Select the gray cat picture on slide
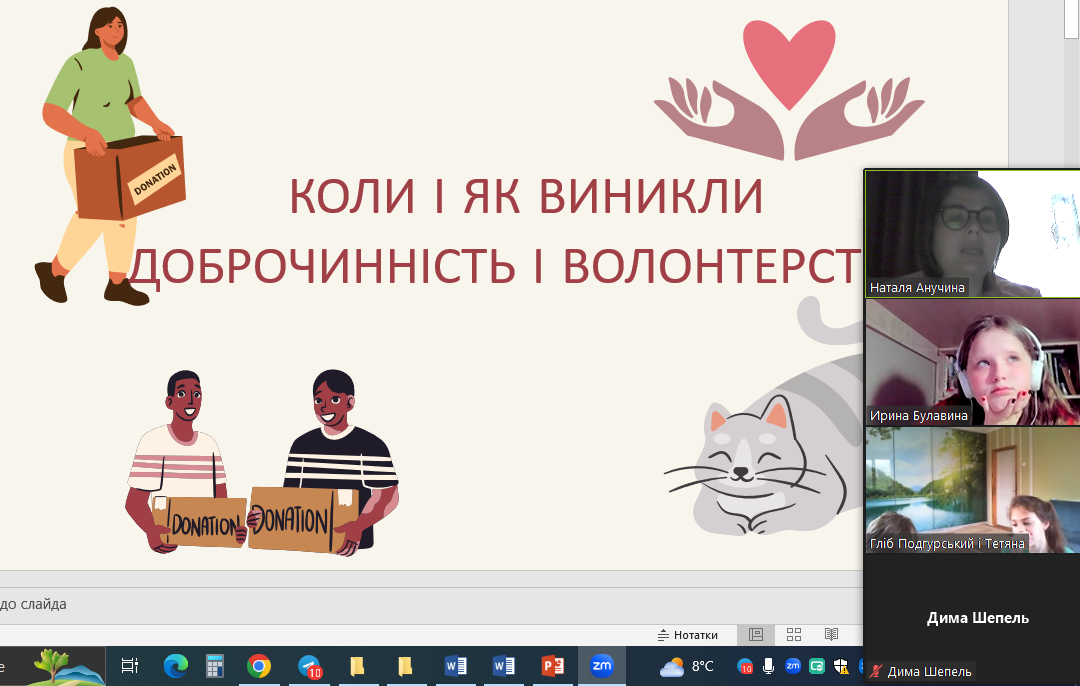Image resolution: width=1080 pixels, height=686 pixels. (x=763, y=418)
